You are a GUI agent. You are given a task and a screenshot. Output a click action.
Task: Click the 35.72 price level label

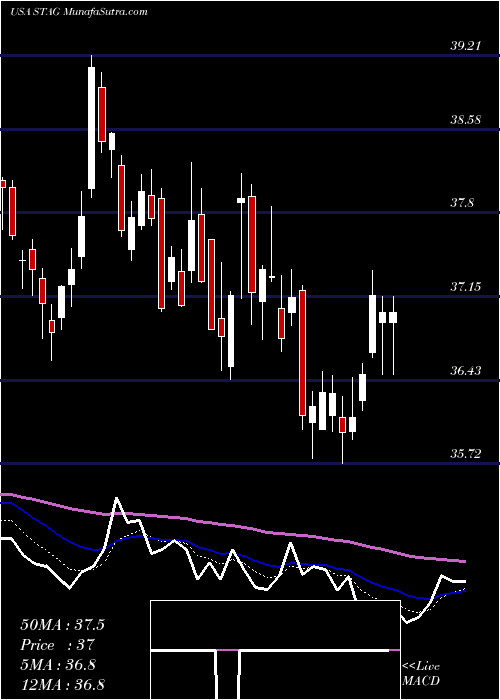point(466,454)
